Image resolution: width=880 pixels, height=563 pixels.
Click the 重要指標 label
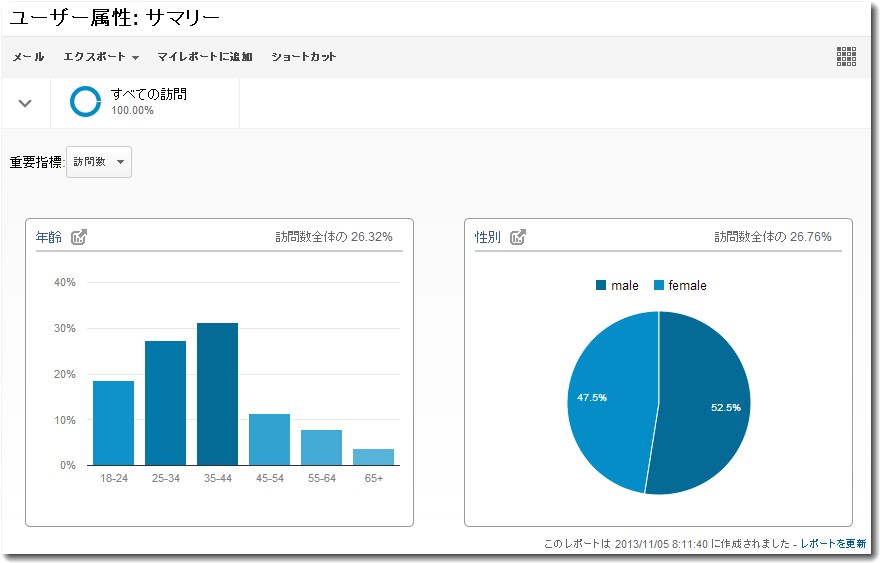tap(36, 162)
